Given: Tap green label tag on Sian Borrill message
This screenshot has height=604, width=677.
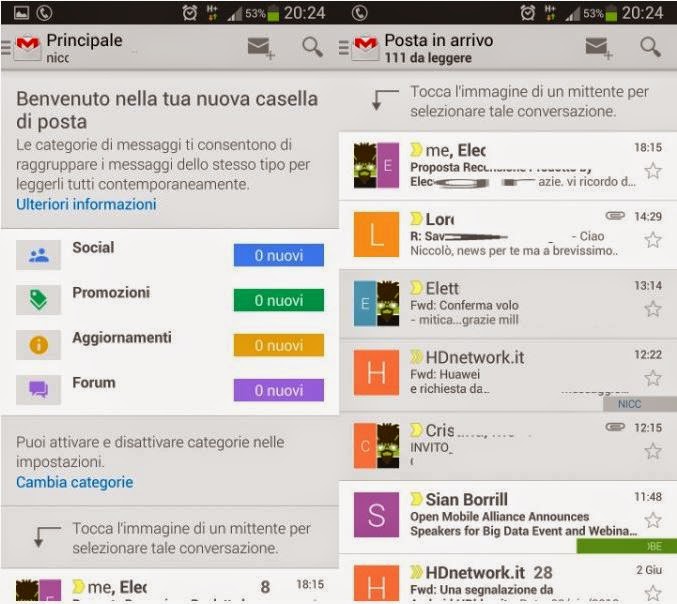Looking at the screenshot, I should coord(626,546).
